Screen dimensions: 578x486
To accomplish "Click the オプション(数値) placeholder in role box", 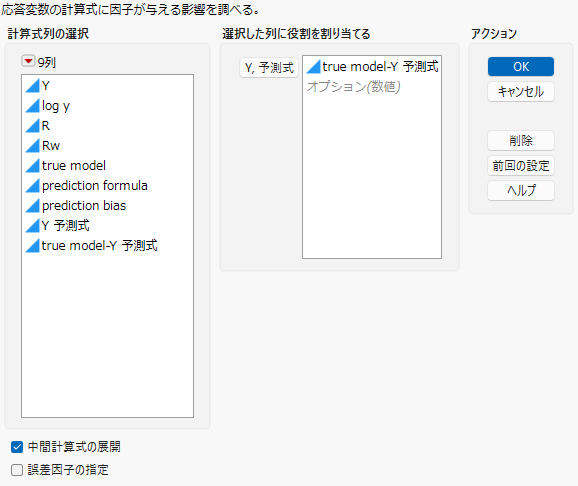I will [353, 87].
